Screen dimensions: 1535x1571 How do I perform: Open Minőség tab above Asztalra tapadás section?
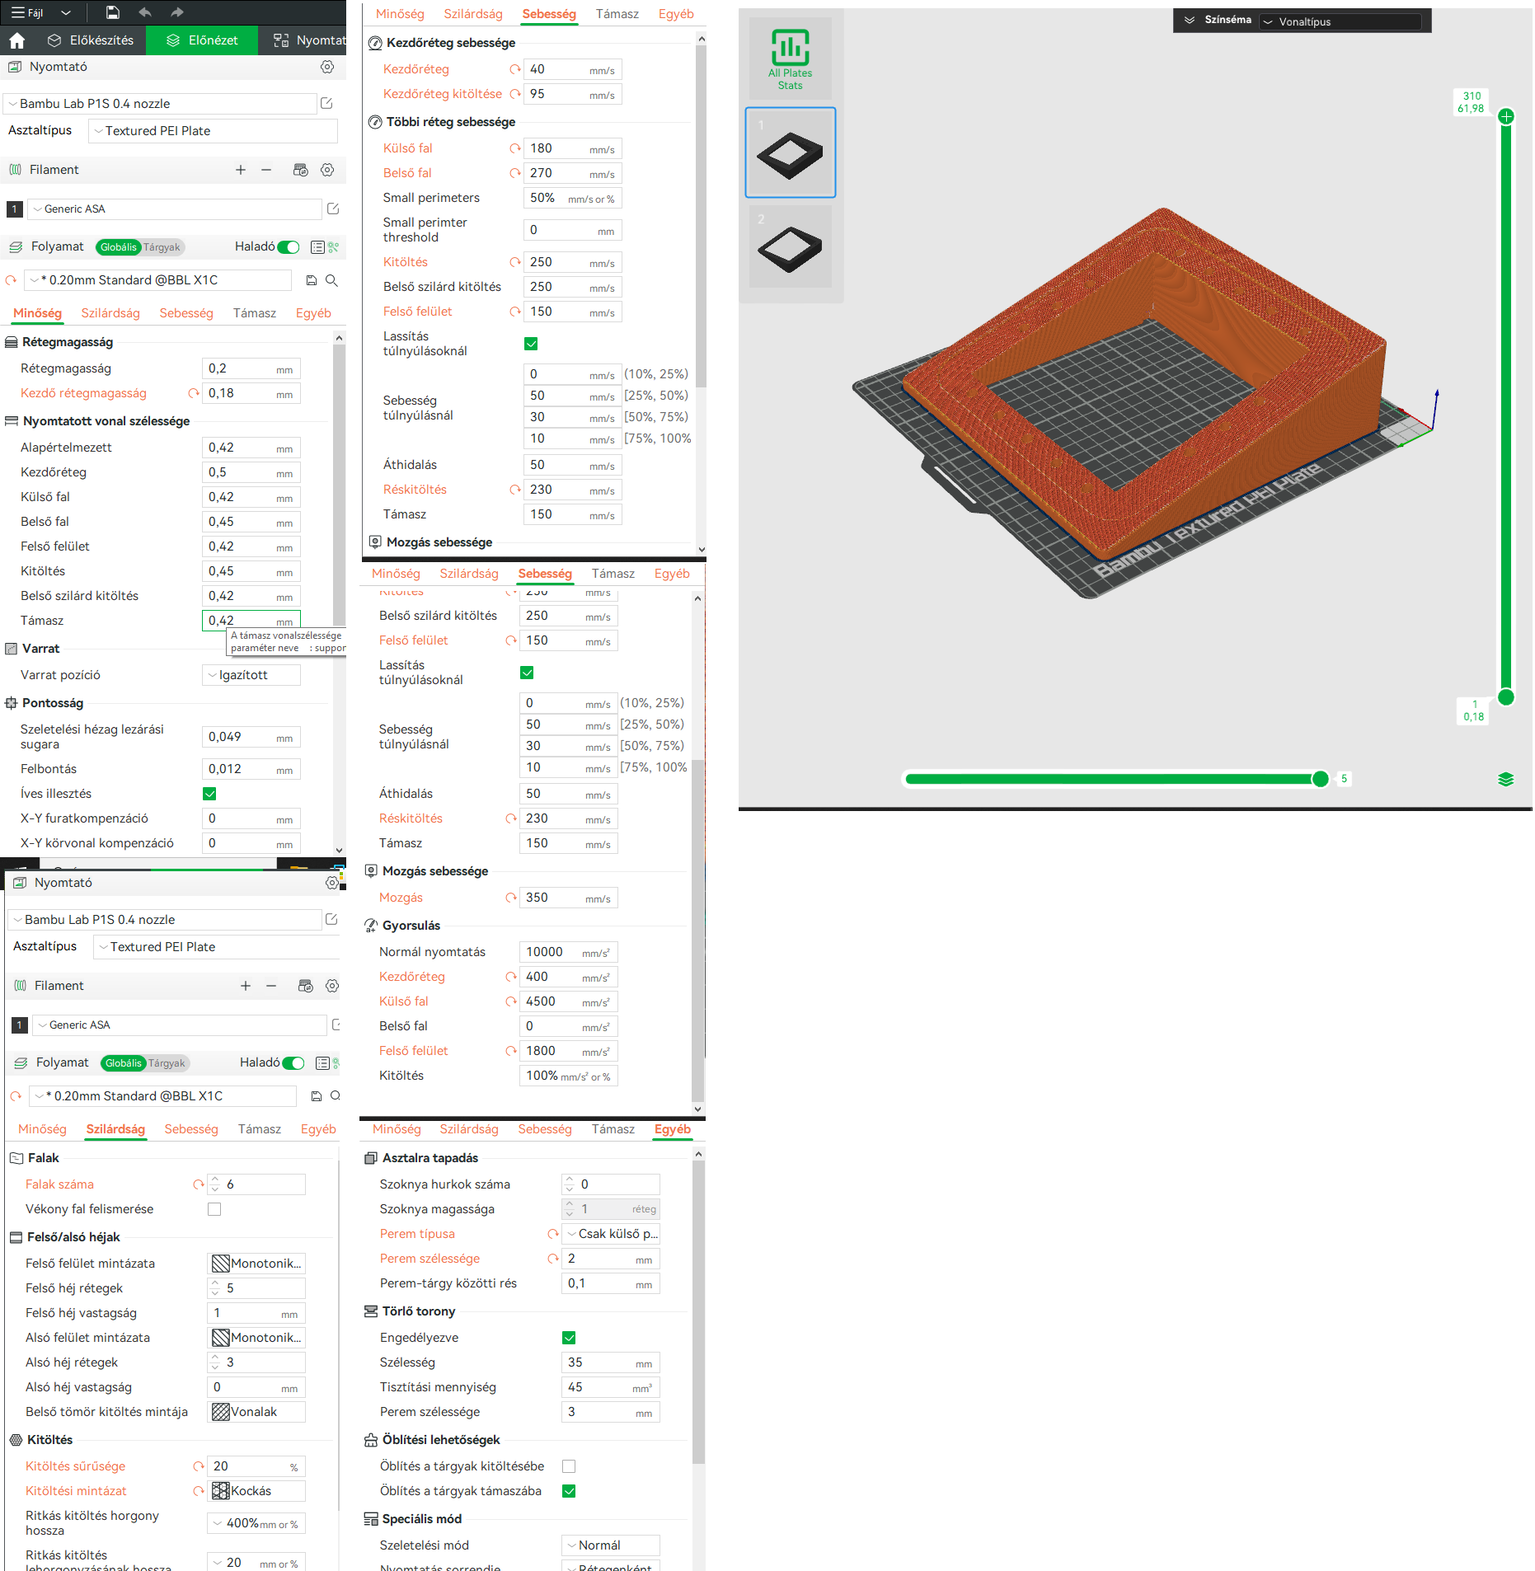pos(397,1129)
